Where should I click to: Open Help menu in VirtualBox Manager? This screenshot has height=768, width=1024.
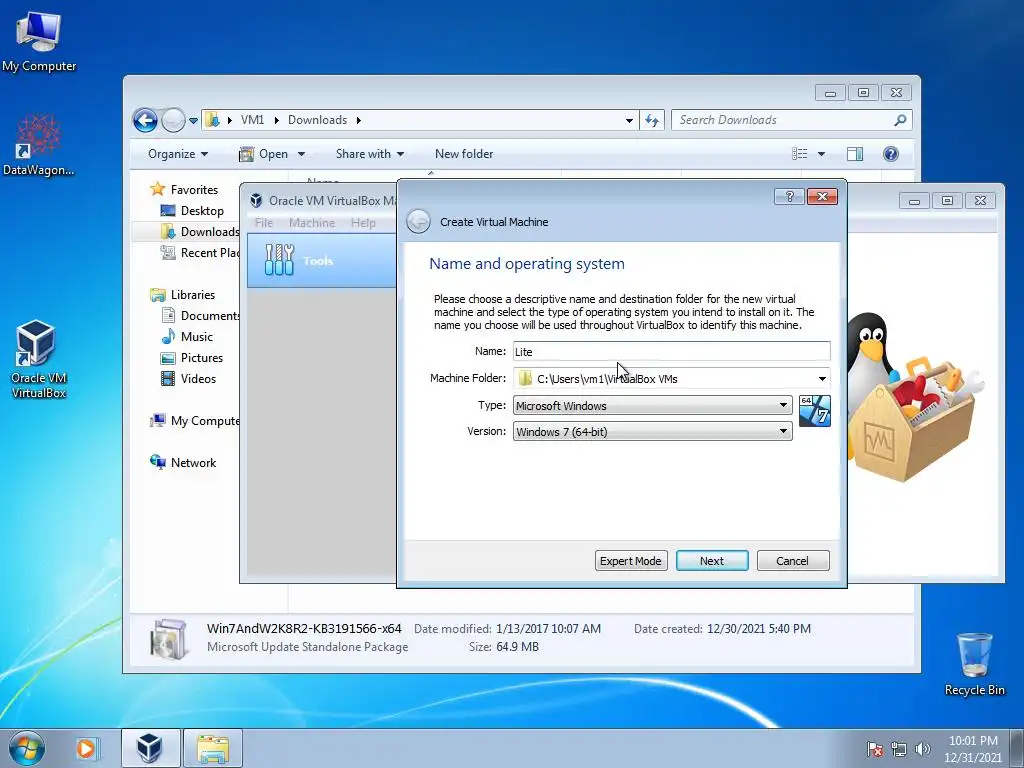363,223
